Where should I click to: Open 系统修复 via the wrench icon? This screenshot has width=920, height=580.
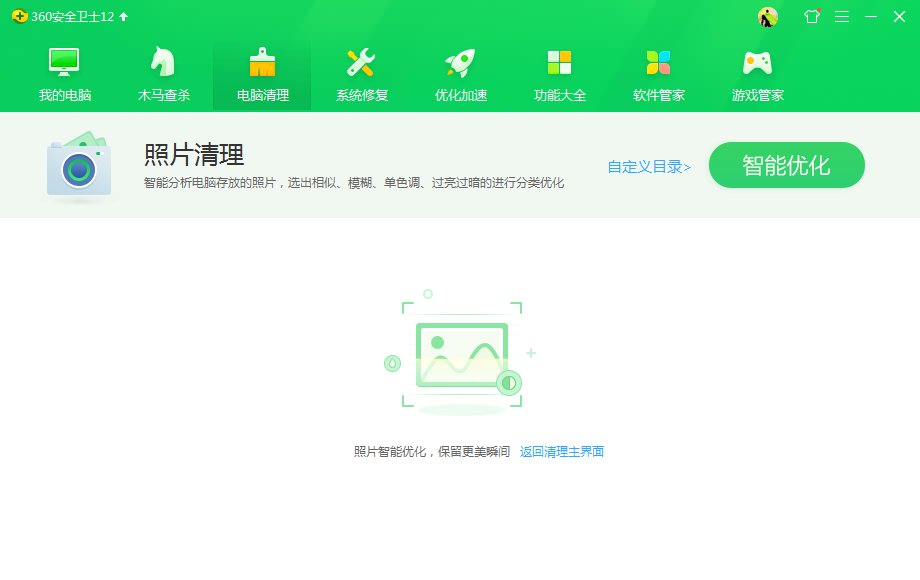(360, 62)
